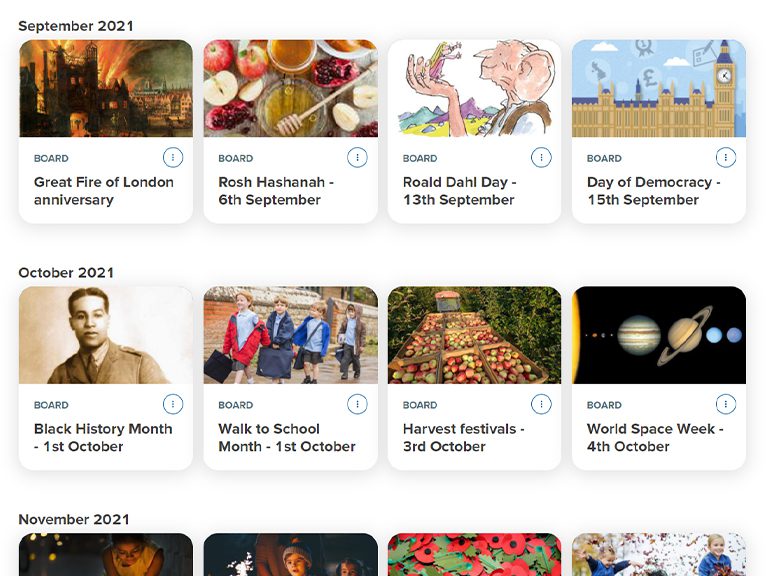The image size is (768, 576).
Task: Click the BOARD label on World Space Week card
Action: 604,406
